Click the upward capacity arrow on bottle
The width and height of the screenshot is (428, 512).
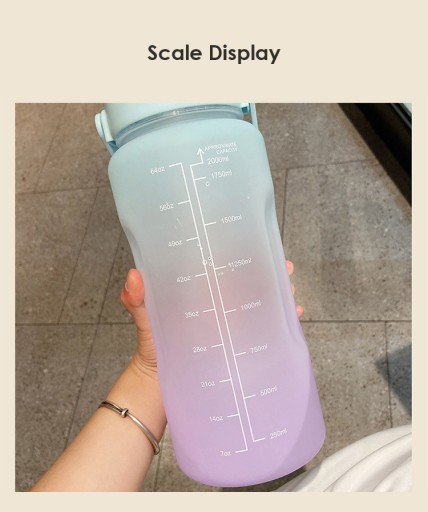[x=200, y=155]
